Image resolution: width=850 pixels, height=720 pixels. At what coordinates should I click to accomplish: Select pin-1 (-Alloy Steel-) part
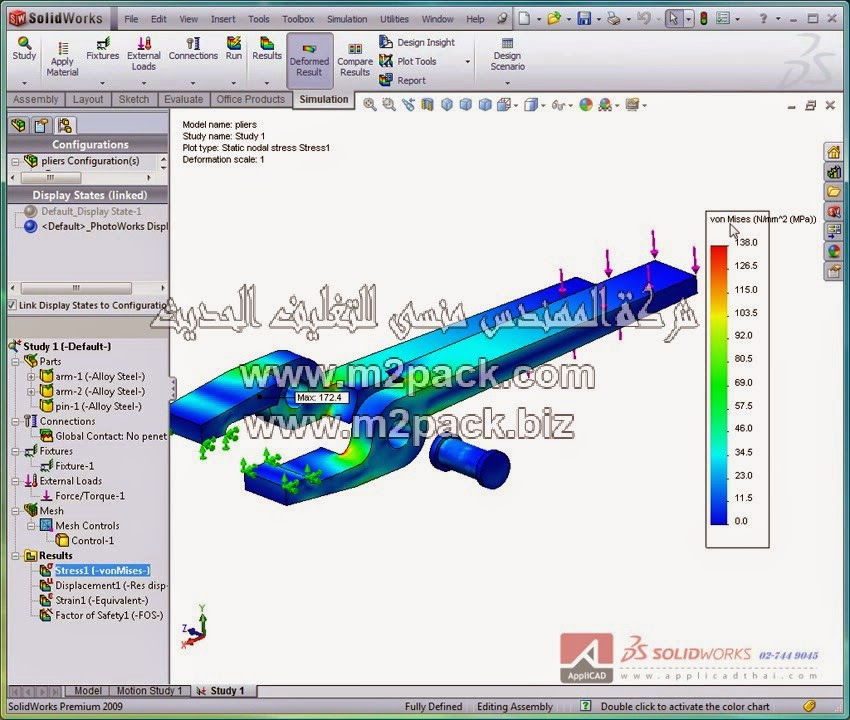[x=98, y=406]
